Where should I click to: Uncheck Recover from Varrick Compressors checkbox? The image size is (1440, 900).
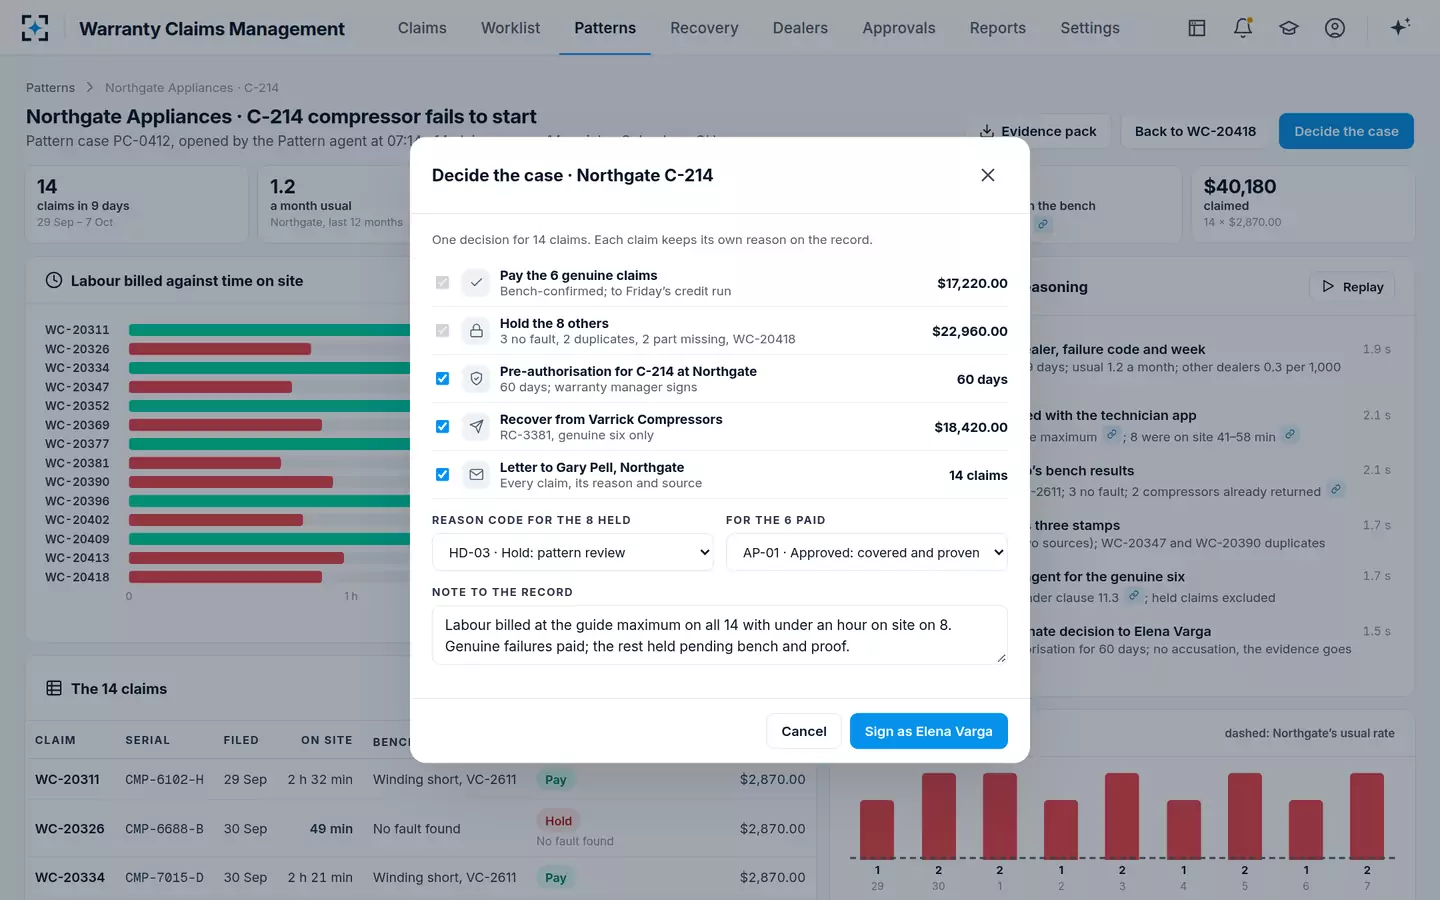pos(442,427)
